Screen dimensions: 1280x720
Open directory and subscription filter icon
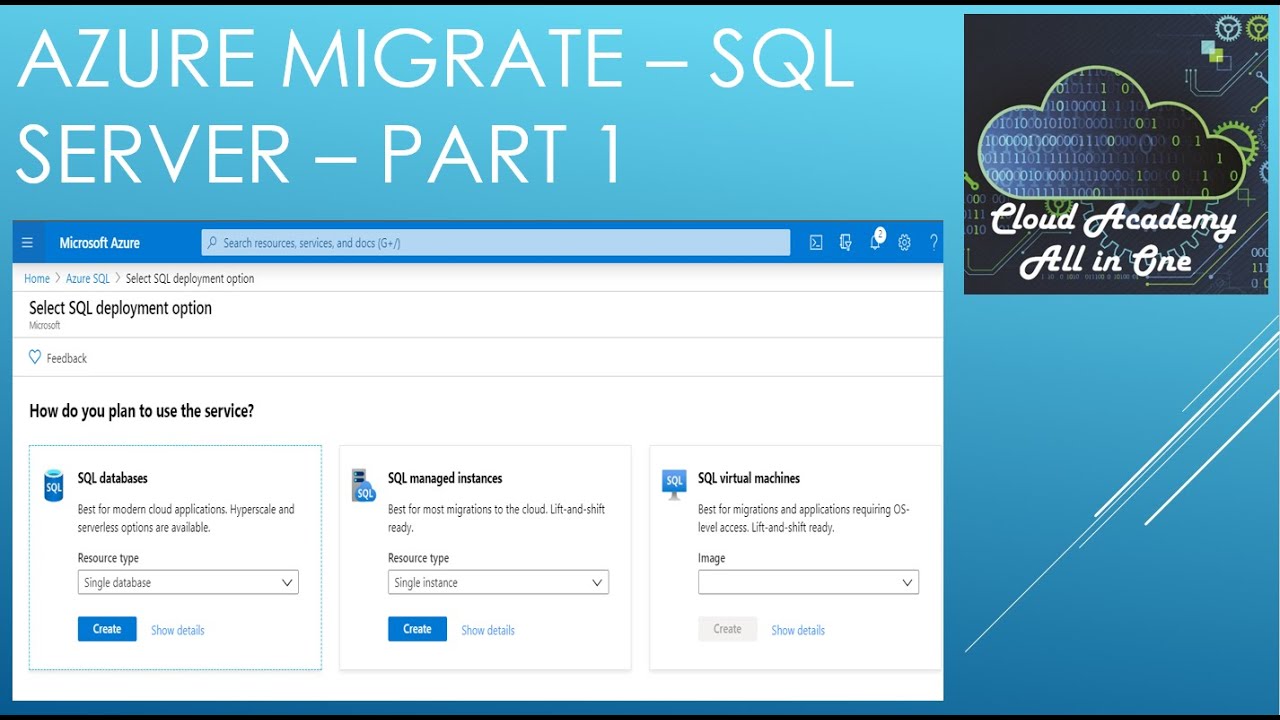tap(846, 243)
